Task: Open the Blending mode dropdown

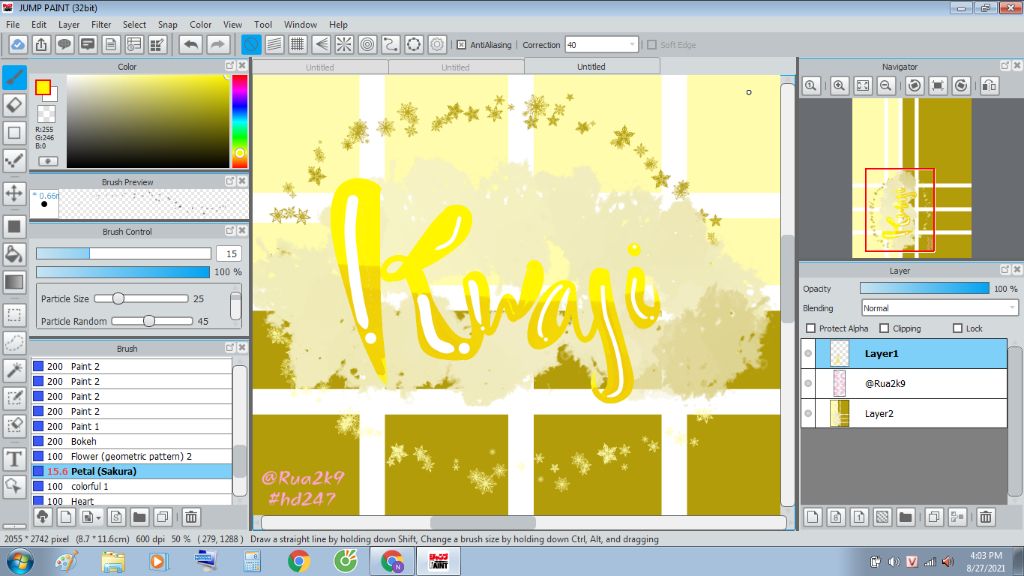Action: point(1012,308)
